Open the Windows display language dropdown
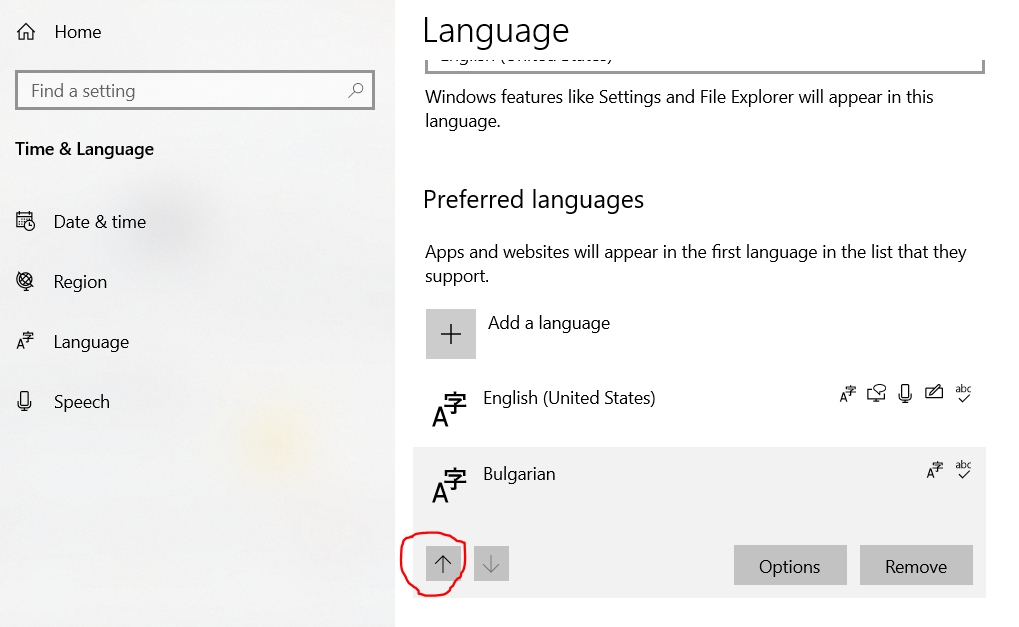 [x=705, y=65]
